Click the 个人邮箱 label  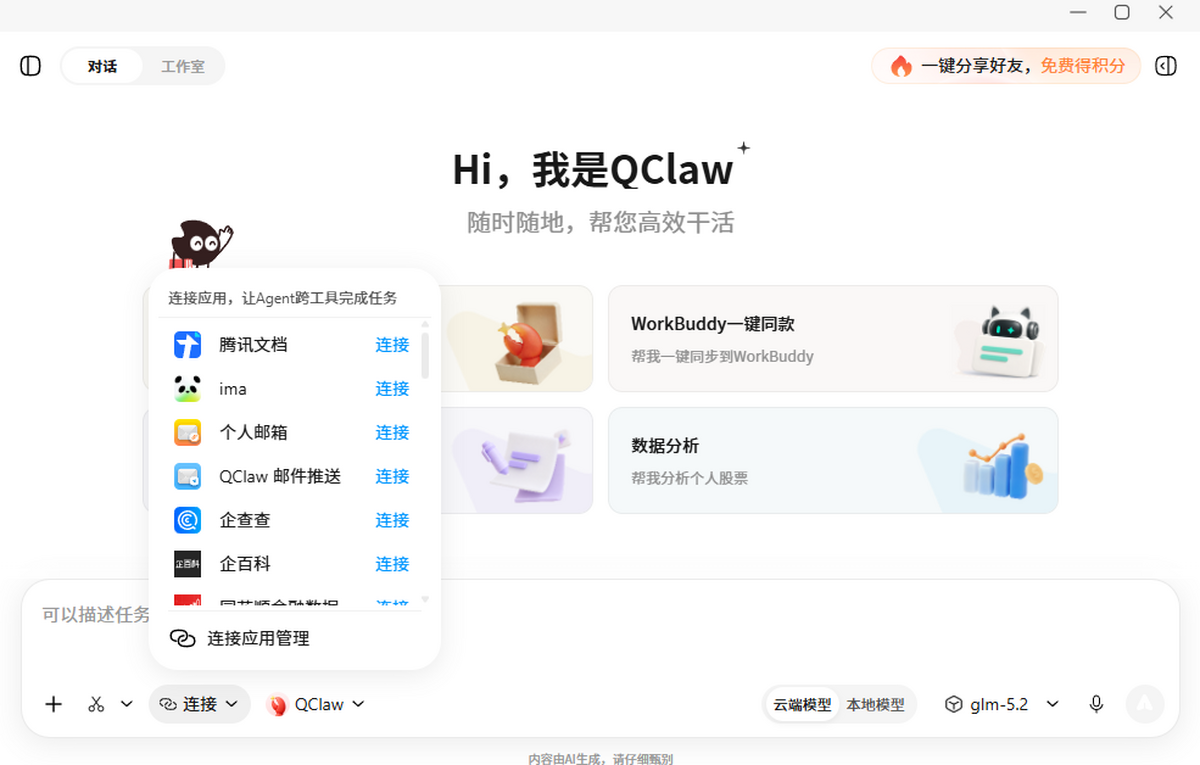click(253, 433)
